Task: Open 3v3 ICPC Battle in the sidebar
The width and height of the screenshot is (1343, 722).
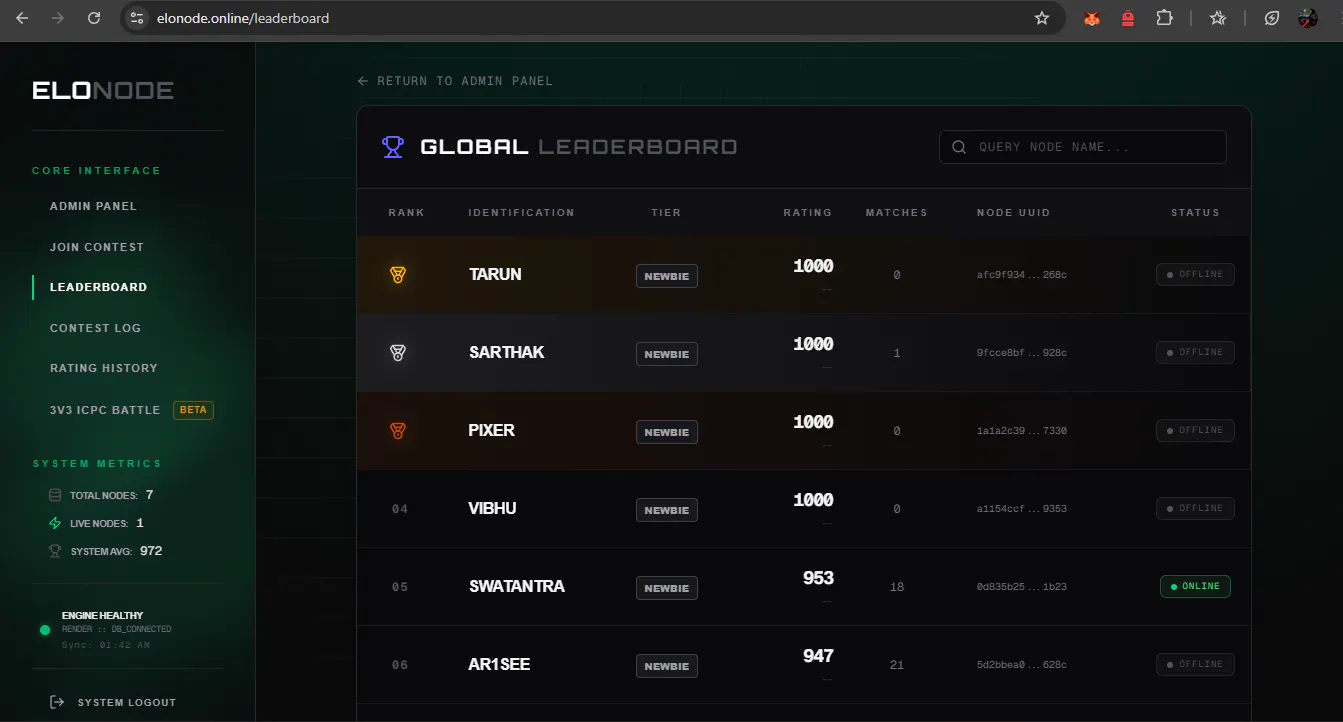Action: click(x=105, y=410)
